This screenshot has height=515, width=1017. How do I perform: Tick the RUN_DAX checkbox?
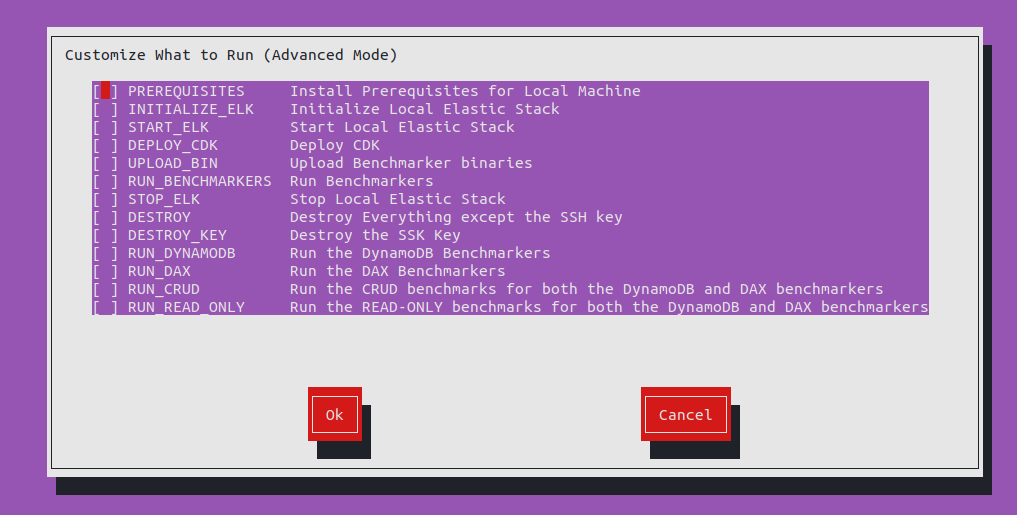click(x=105, y=271)
